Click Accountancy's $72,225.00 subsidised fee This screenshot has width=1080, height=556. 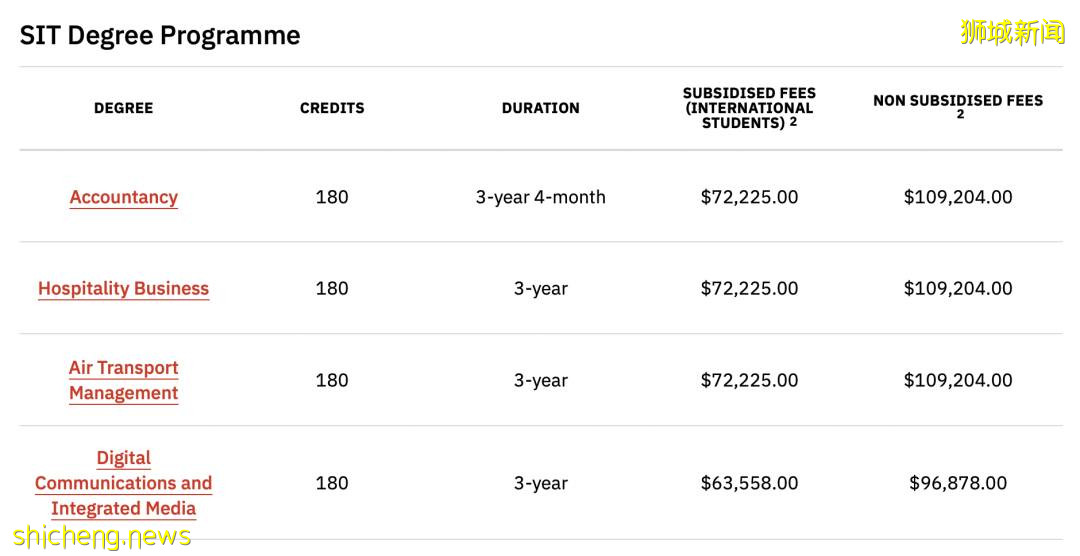pyautogui.click(x=749, y=197)
